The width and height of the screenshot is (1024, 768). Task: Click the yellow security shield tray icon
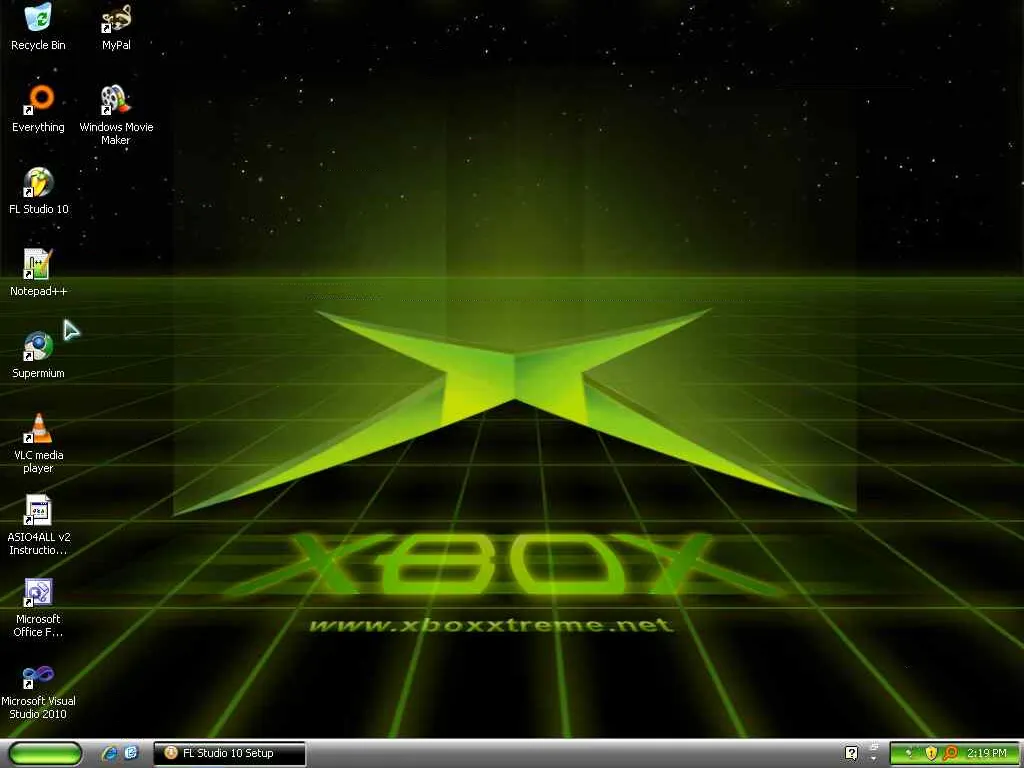click(x=931, y=753)
